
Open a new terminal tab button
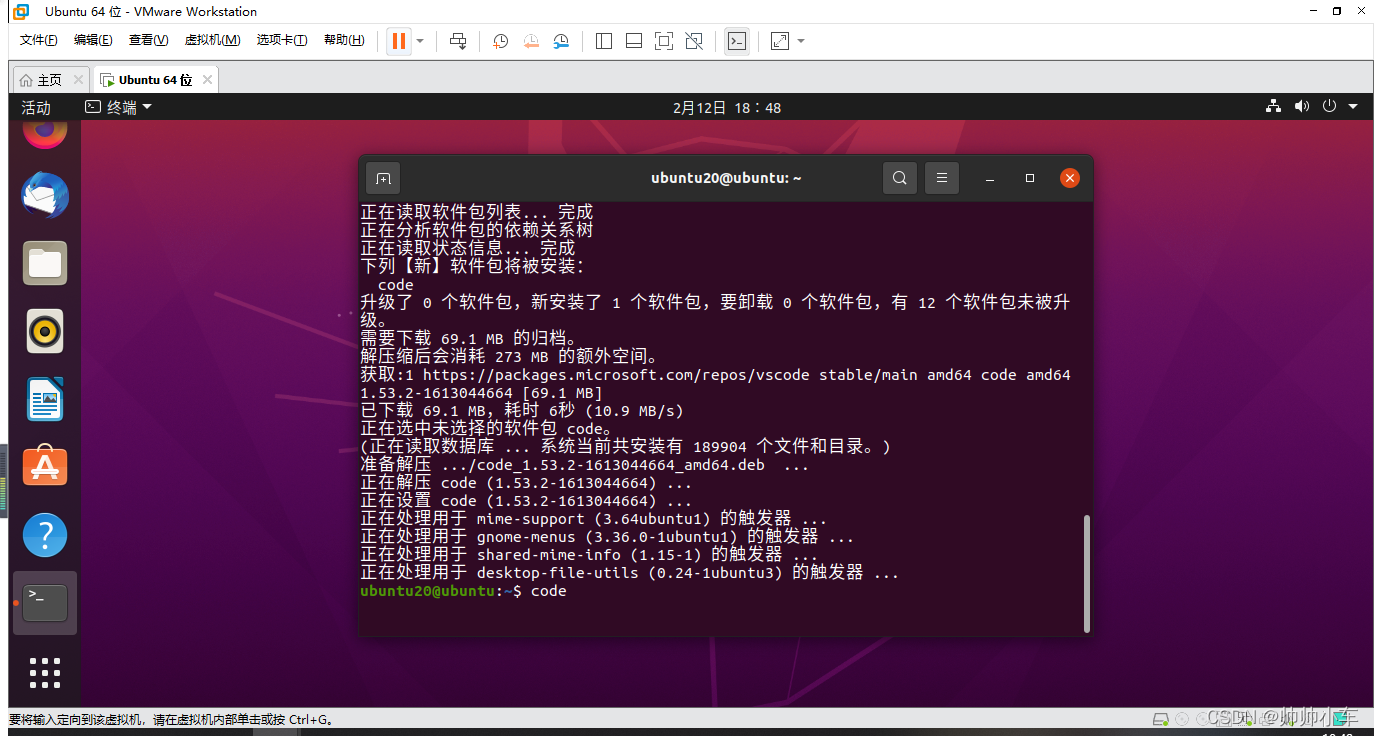pyautogui.click(x=383, y=178)
